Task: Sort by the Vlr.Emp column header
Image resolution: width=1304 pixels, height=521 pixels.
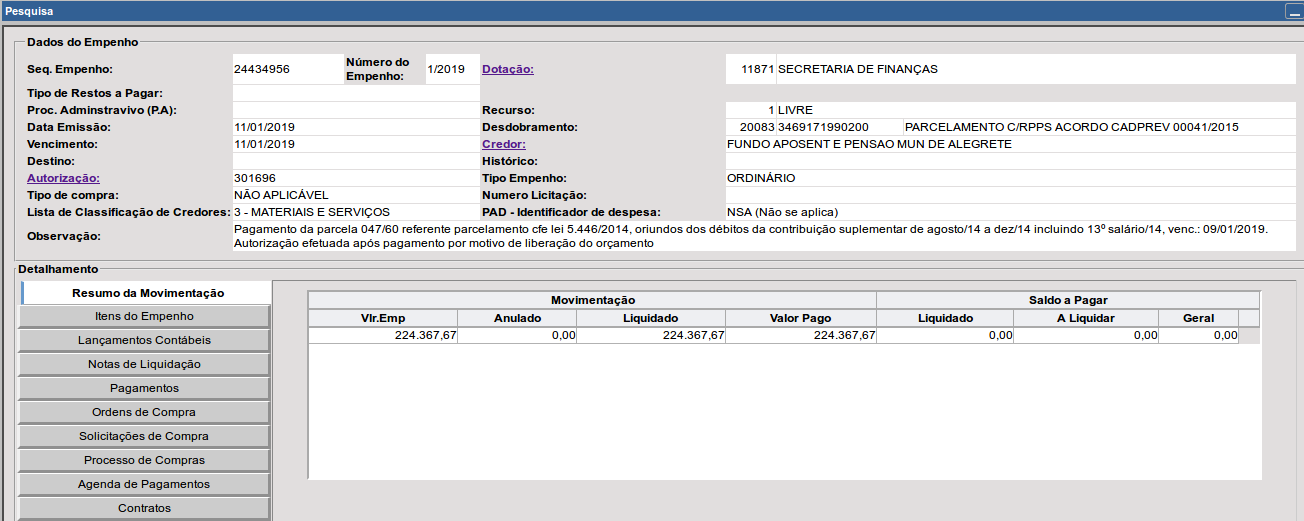Action: [x=383, y=318]
